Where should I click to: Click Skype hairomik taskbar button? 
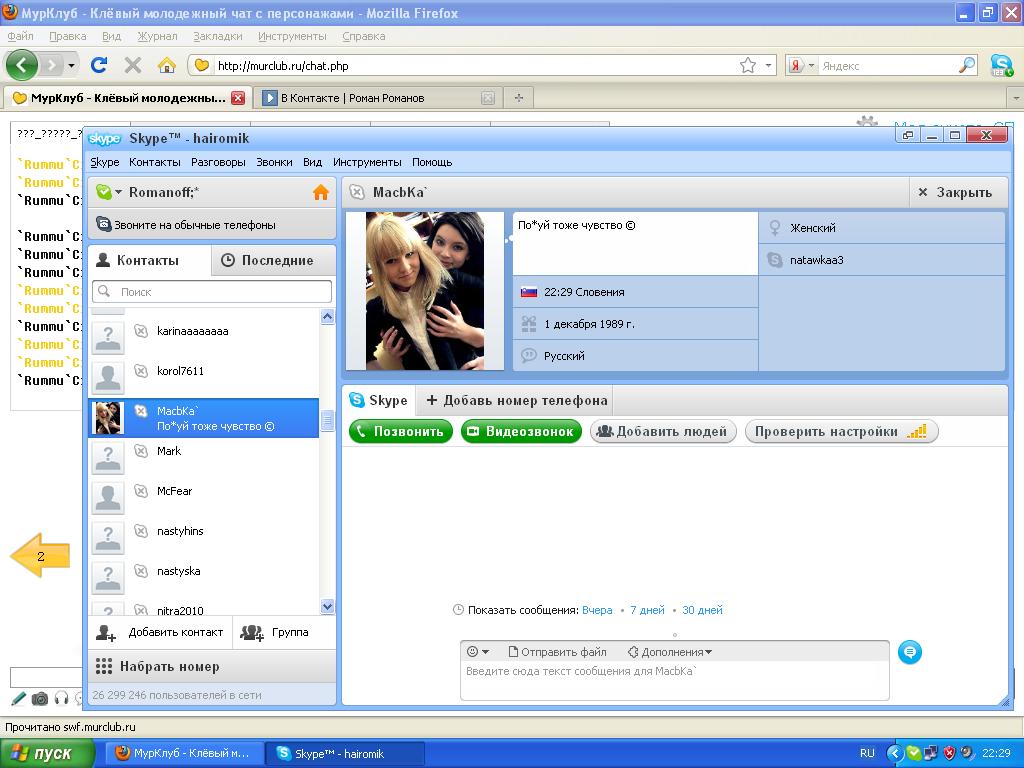pos(345,754)
